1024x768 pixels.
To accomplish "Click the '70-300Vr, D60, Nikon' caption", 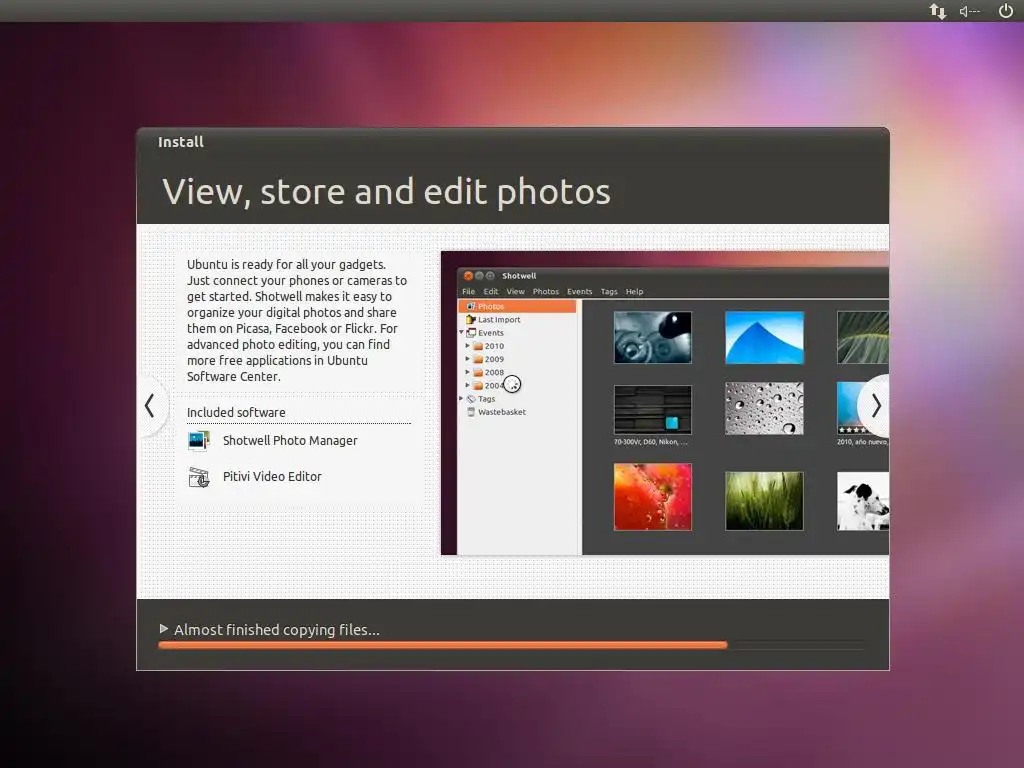I will point(650,442).
